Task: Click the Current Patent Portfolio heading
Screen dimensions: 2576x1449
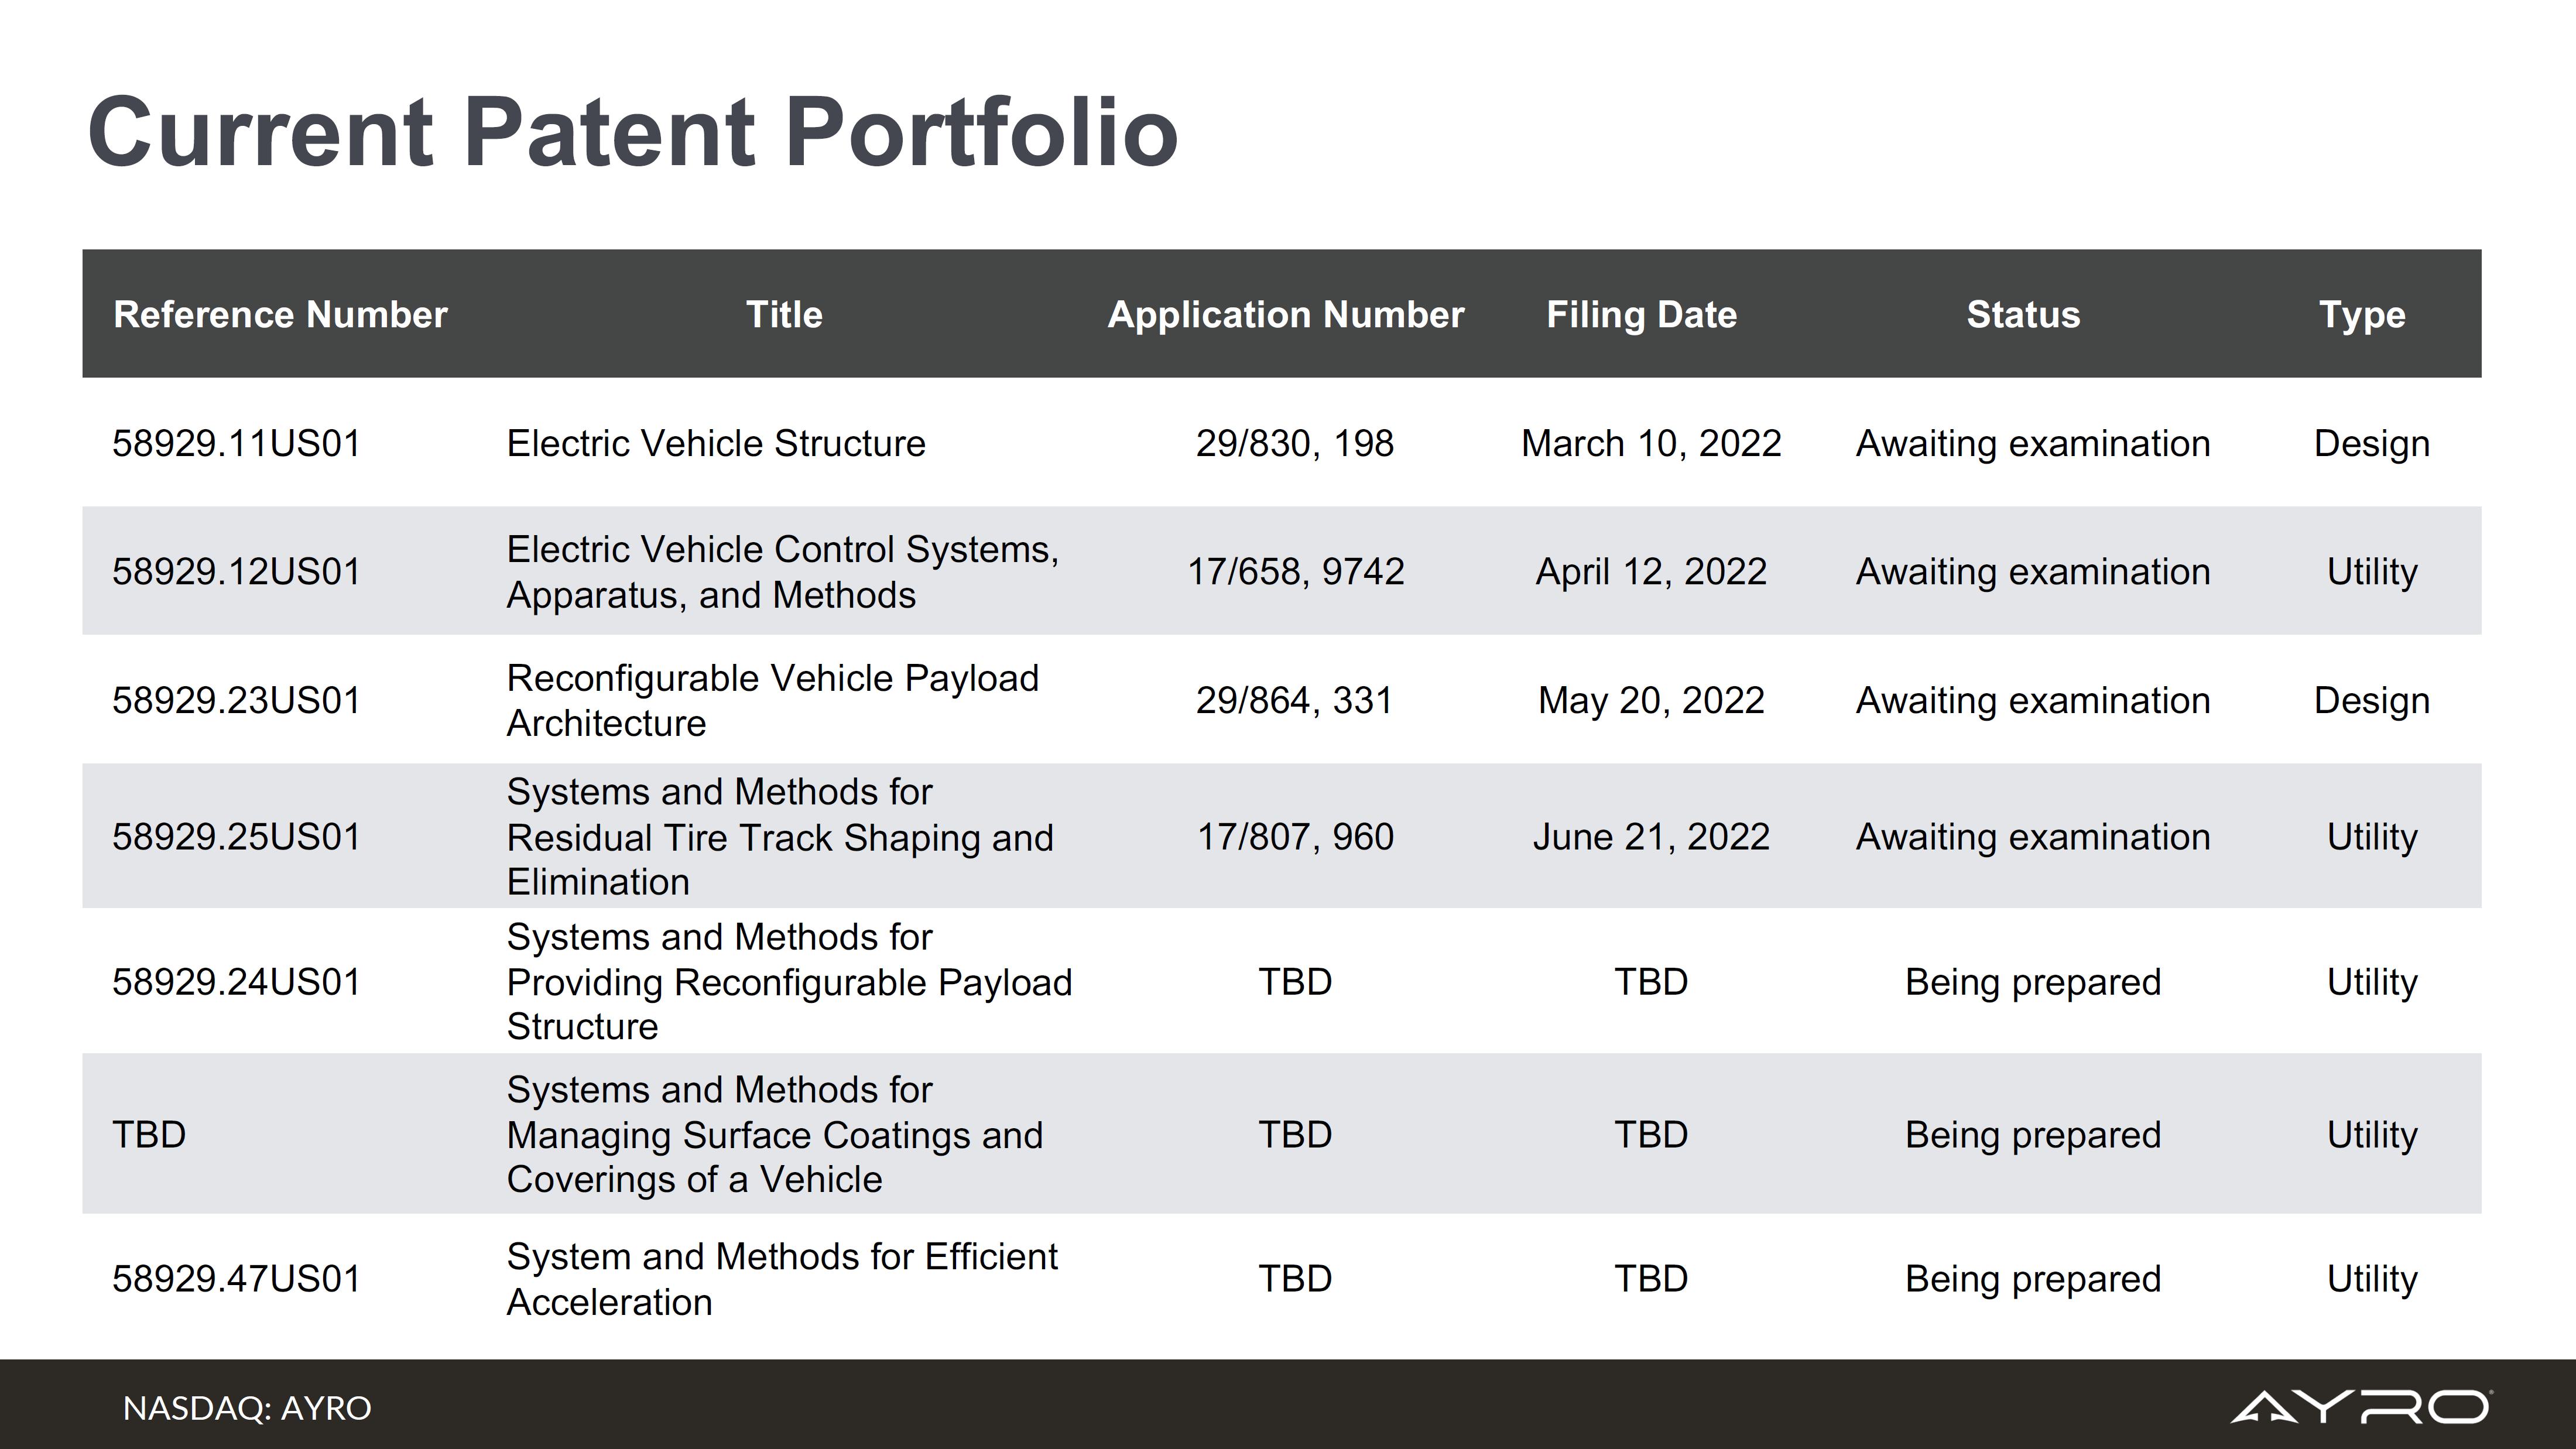Action: click(632, 132)
